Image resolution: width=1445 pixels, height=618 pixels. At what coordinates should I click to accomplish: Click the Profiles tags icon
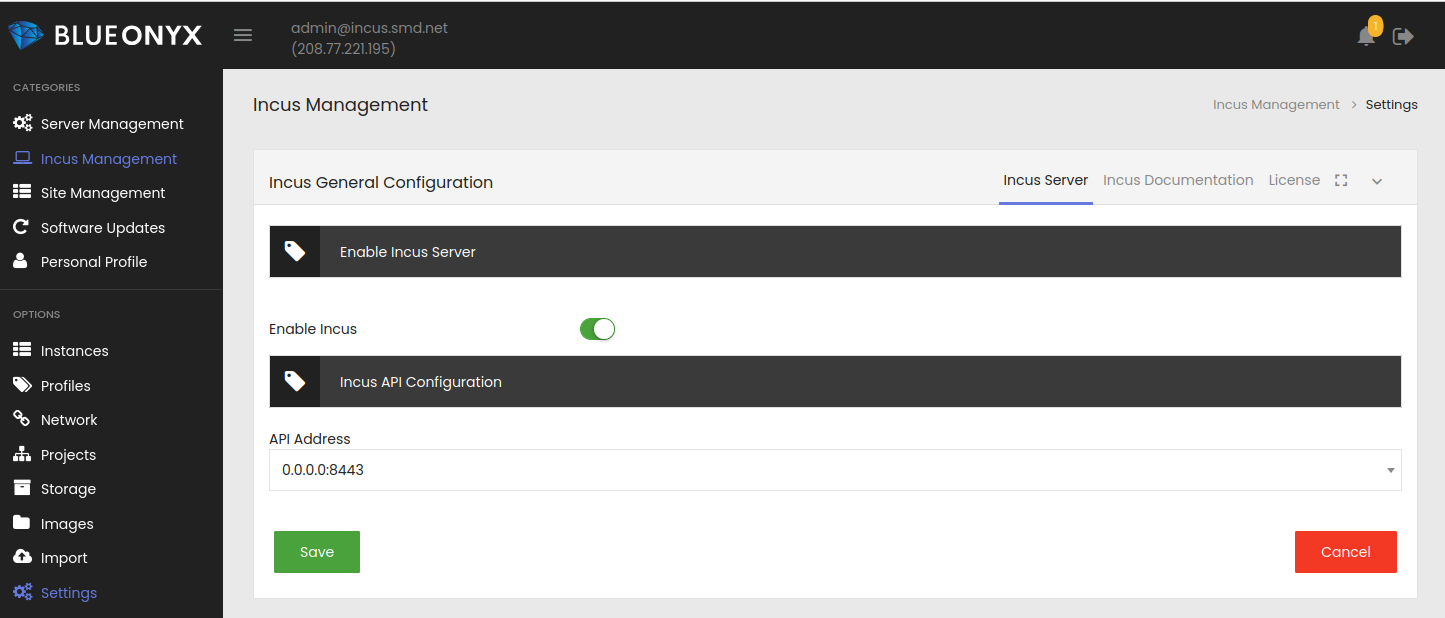[22, 385]
